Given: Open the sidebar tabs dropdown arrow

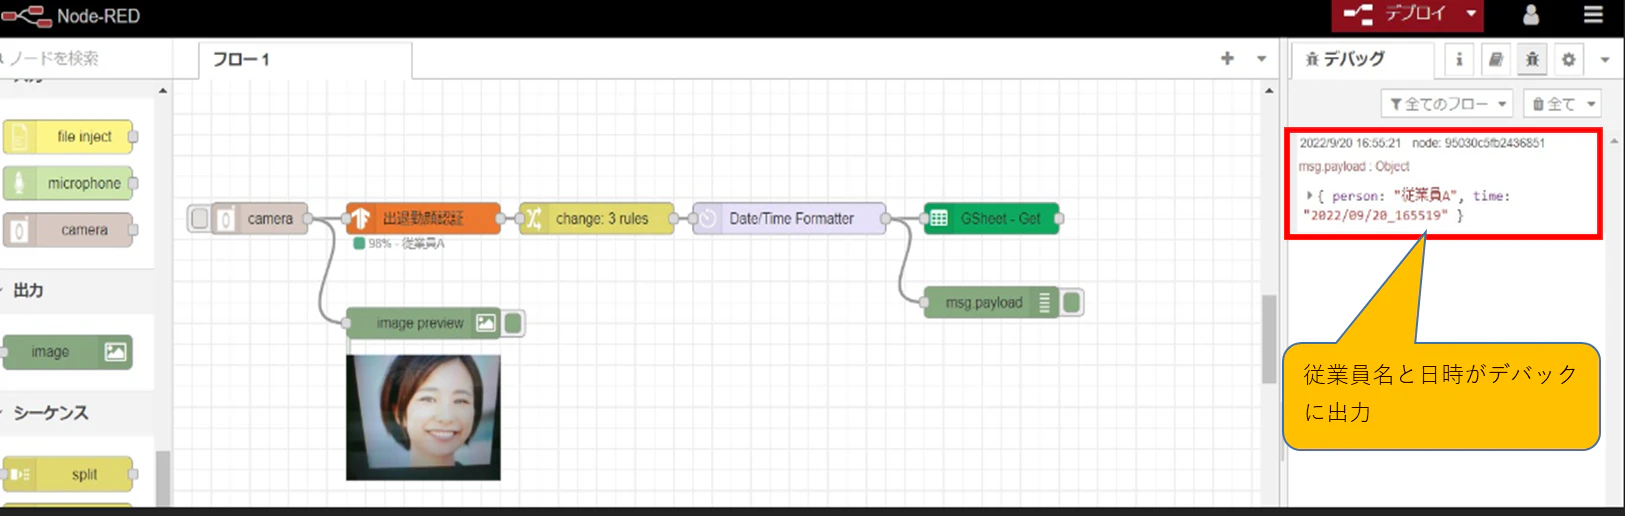Looking at the screenshot, I should click(1605, 60).
